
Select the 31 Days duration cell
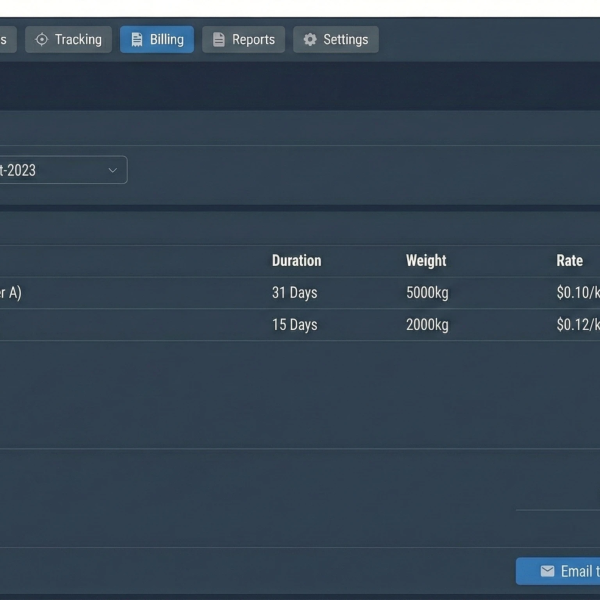tap(294, 293)
